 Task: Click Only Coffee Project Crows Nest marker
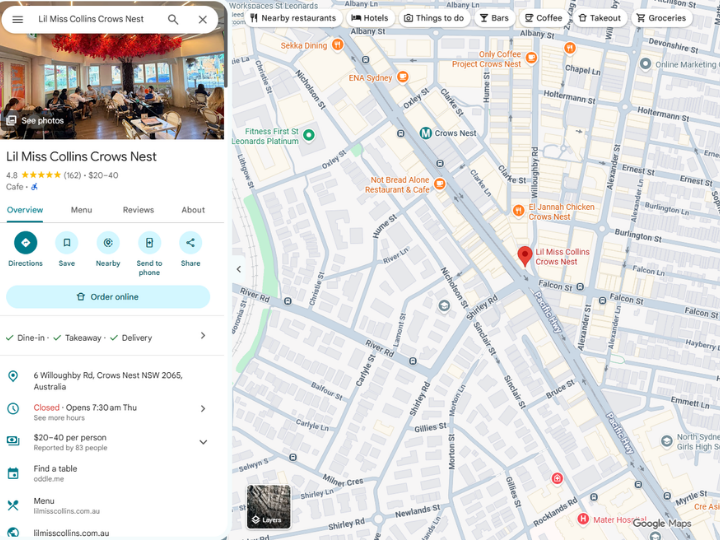[x=531, y=57]
